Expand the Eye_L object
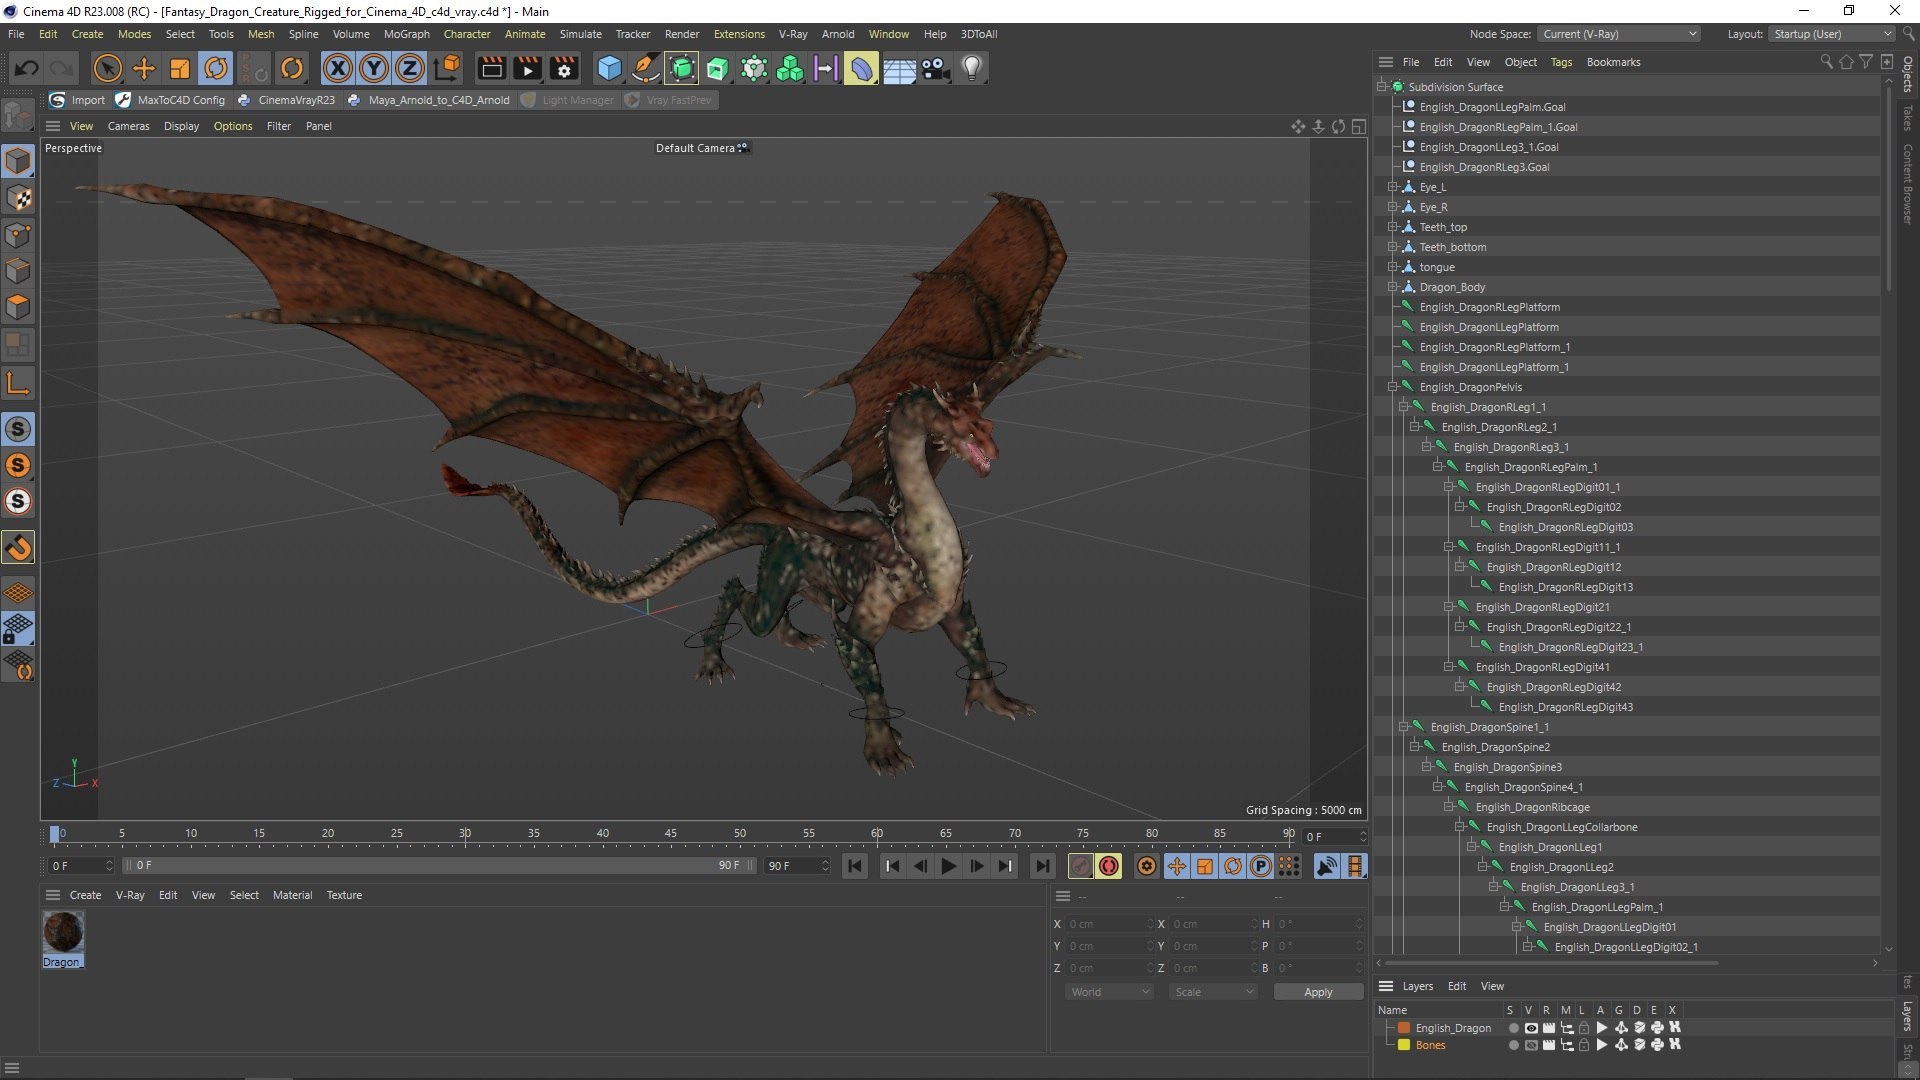Image resolution: width=1920 pixels, height=1080 pixels. point(1393,187)
